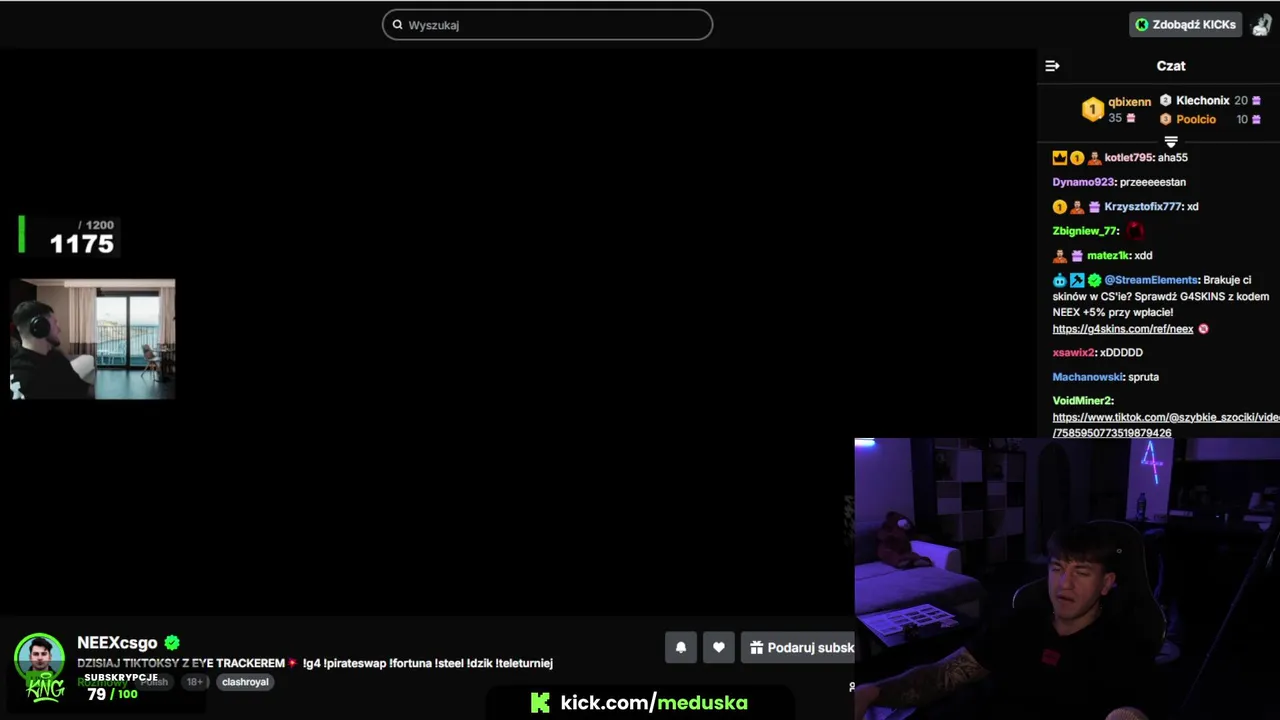Click rank 3 badge beside Poolcio
The image size is (1280, 720).
1165,119
